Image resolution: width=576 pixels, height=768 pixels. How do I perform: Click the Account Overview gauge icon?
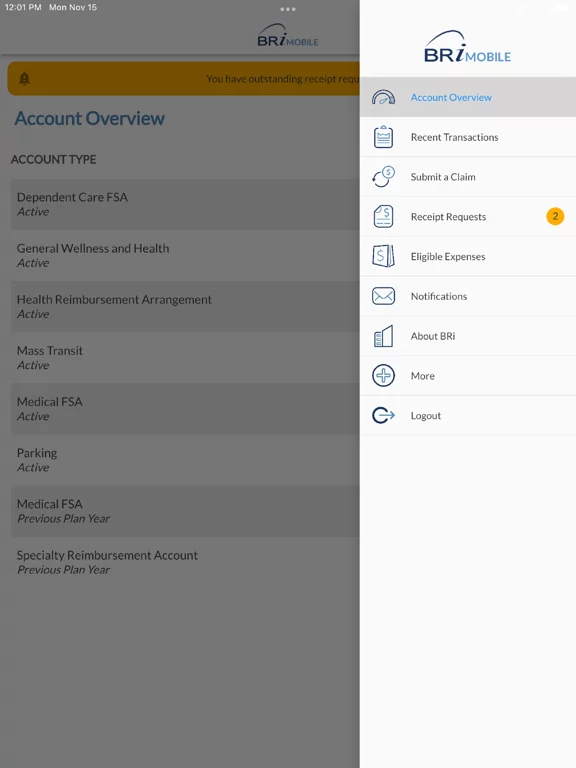(x=383, y=97)
